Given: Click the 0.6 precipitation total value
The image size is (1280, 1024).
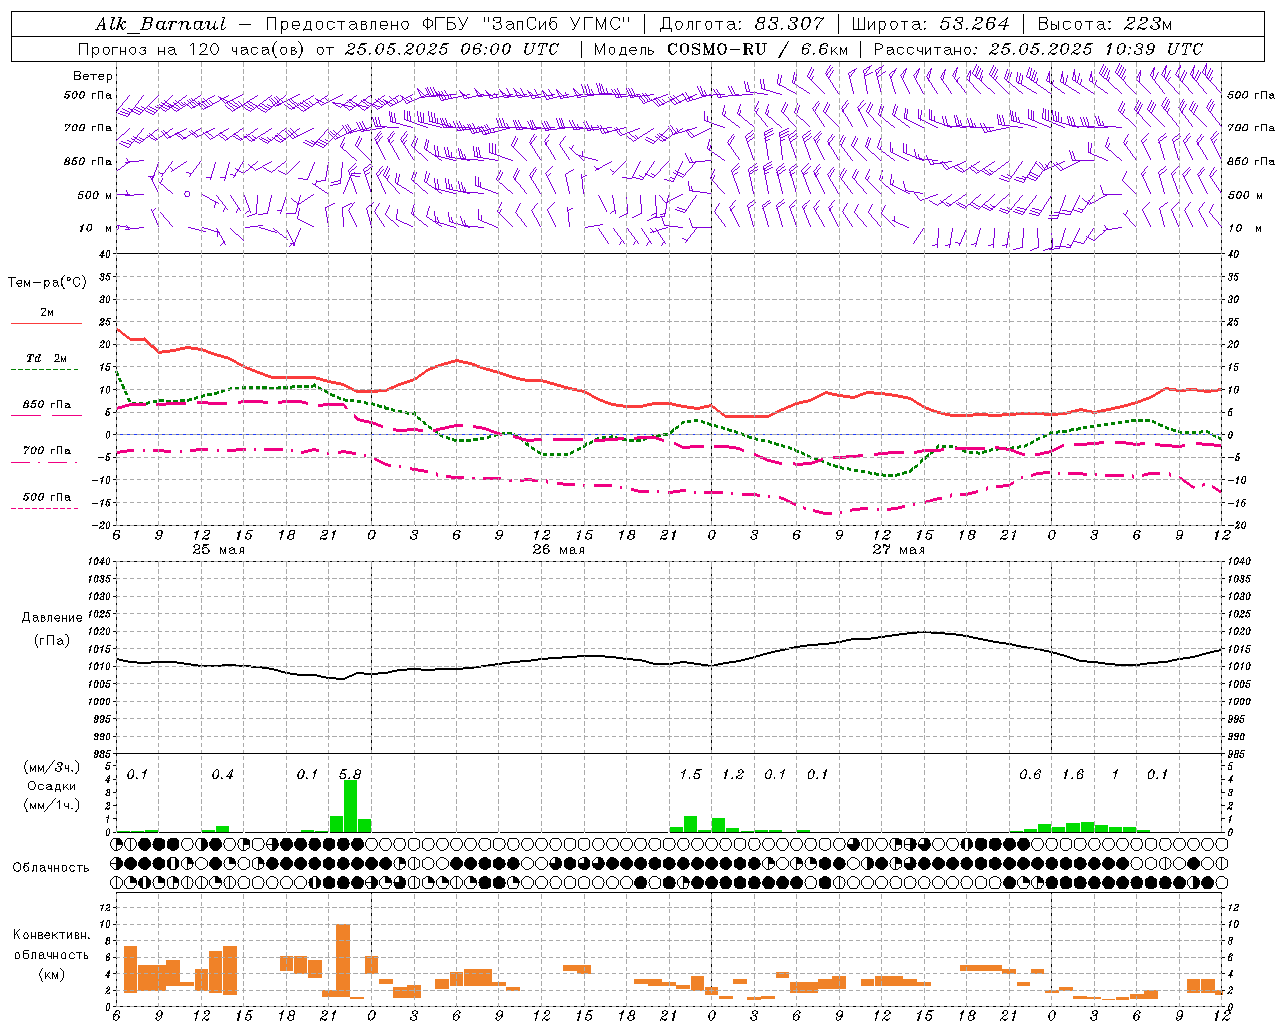Looking at the screenshot, I should pos(1030,774).
